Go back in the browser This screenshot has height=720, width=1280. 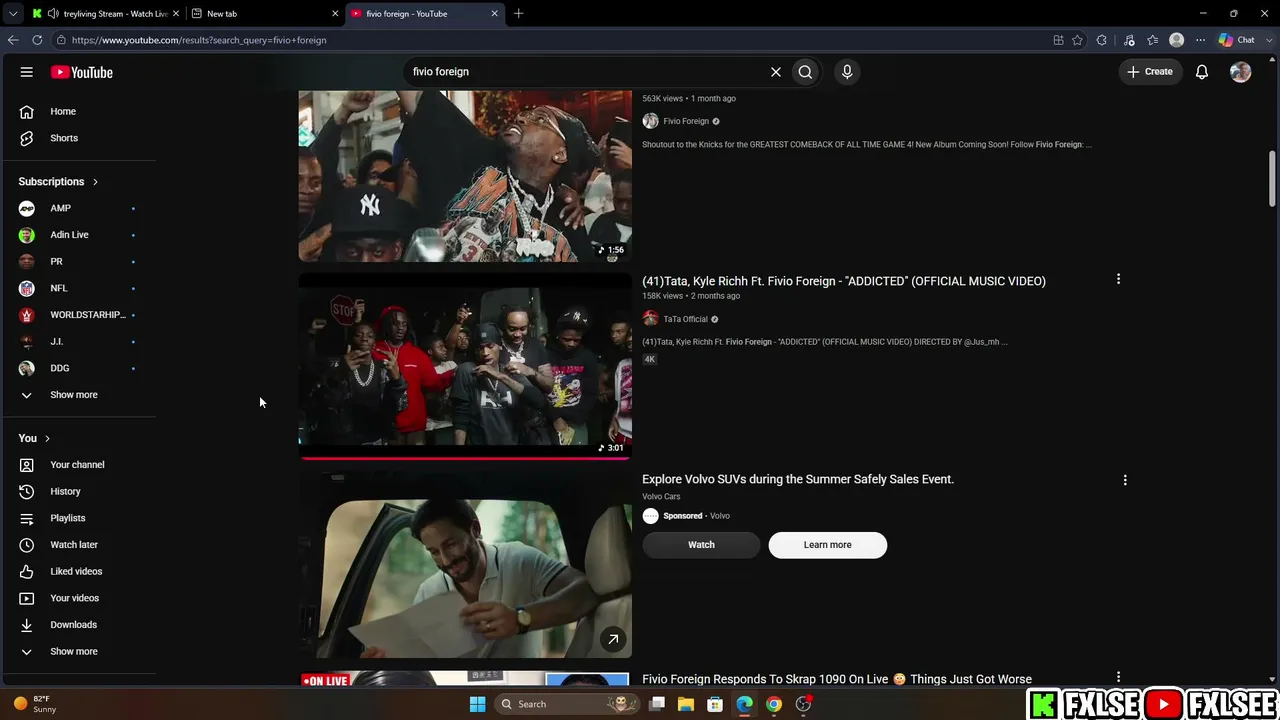(x=13, y=40)
